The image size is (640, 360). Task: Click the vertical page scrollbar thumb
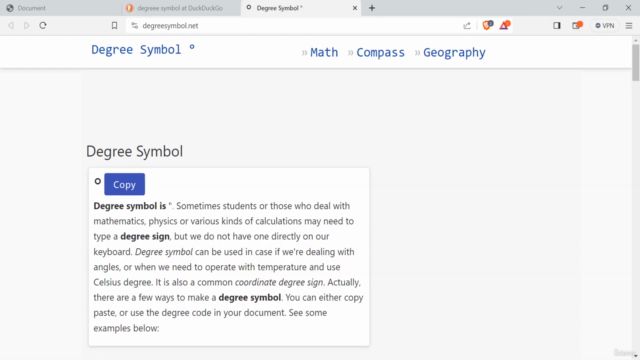636,62
